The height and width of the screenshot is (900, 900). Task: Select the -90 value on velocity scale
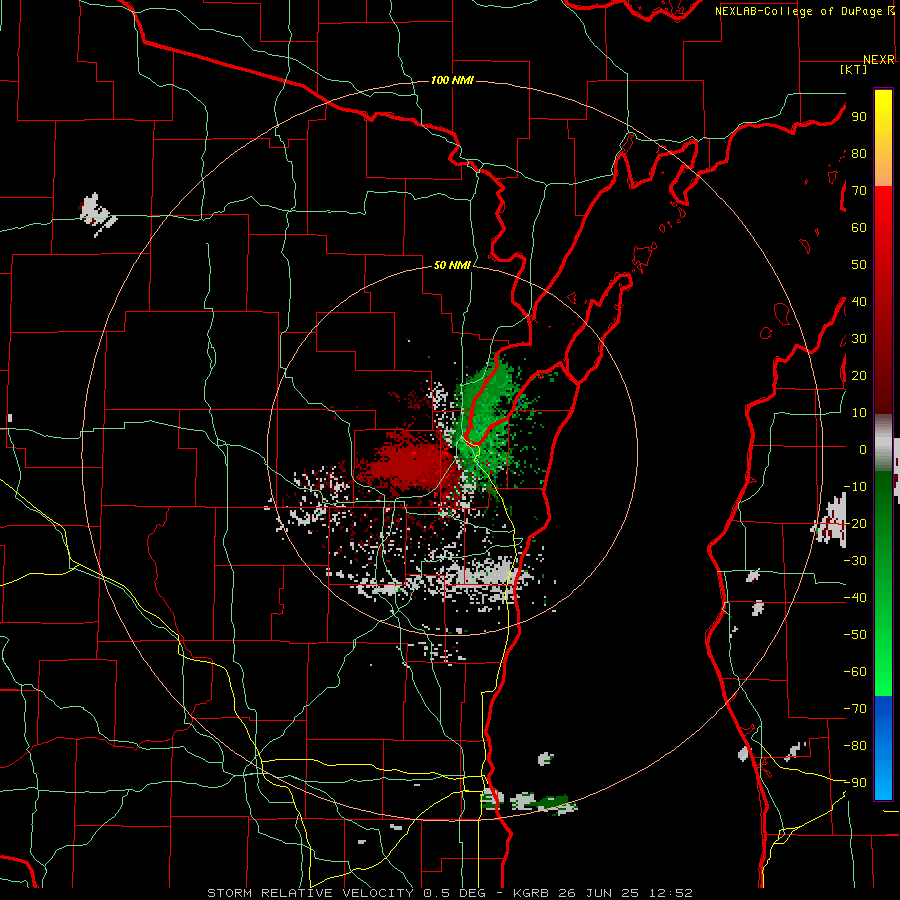click(855, 782)
